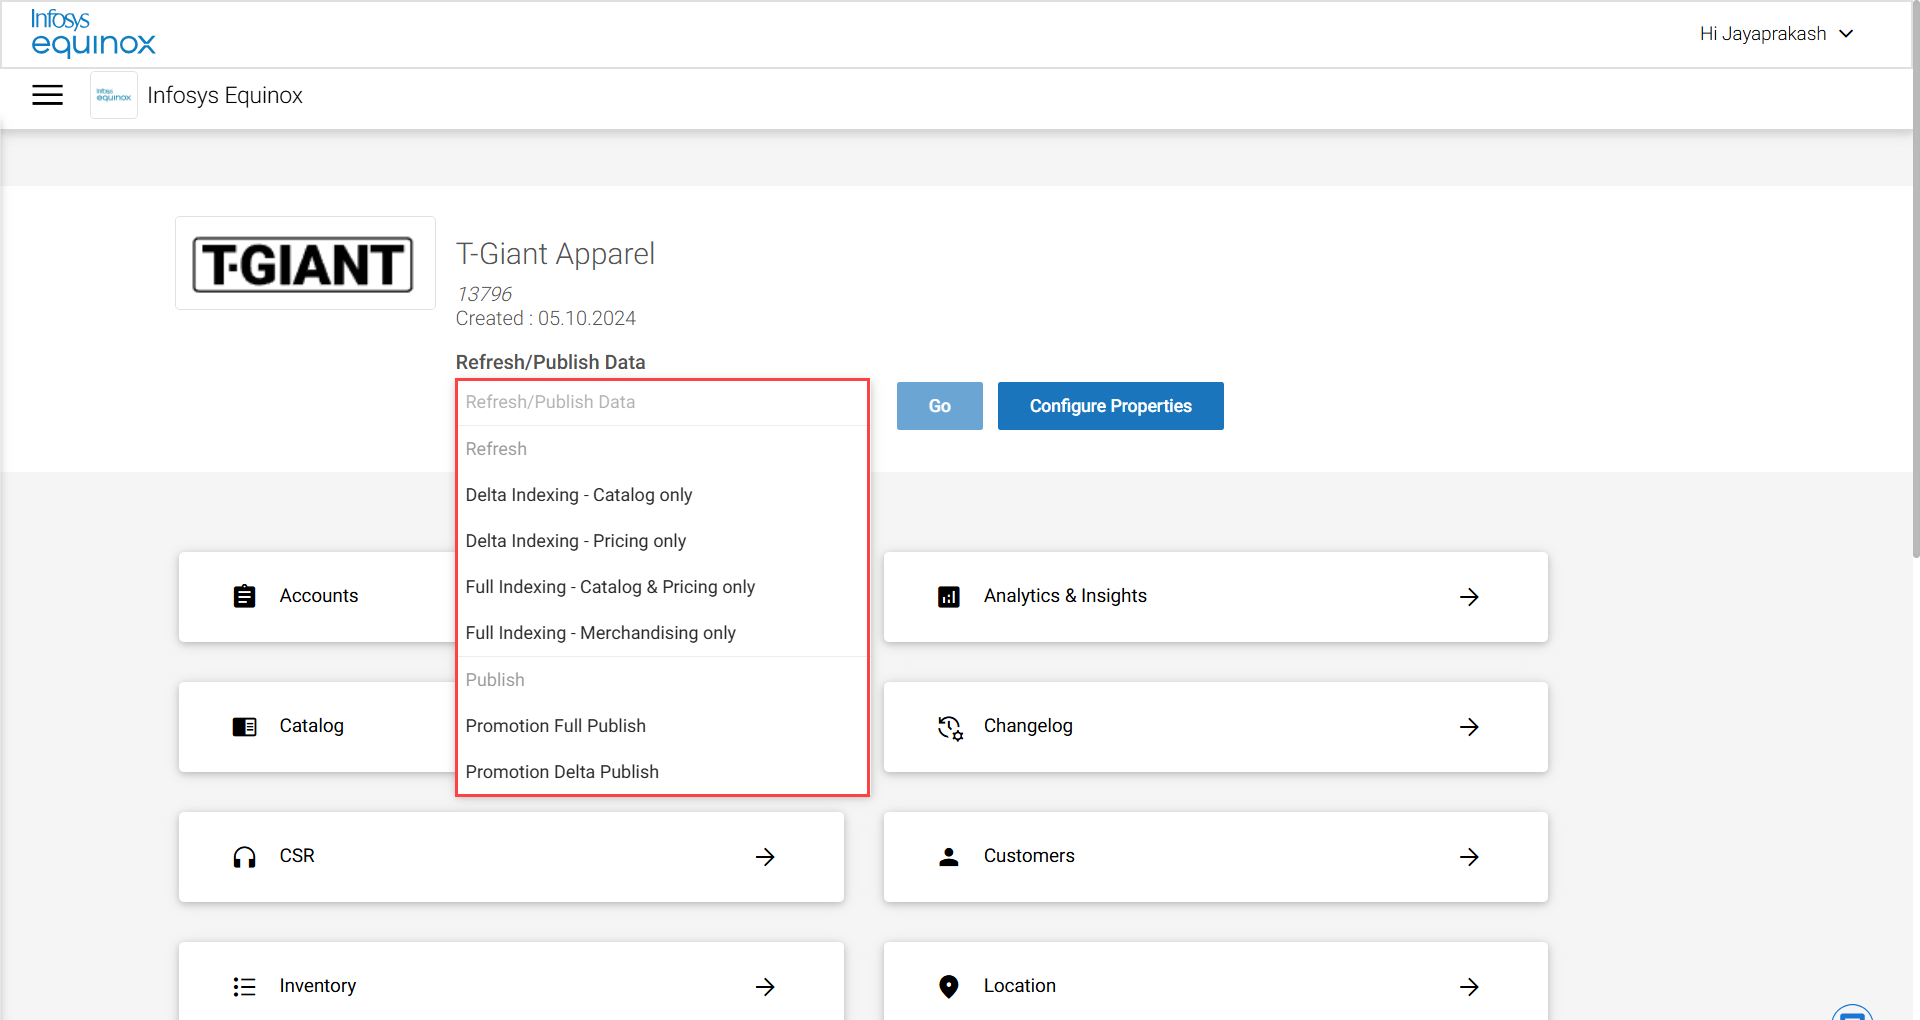
Task: Open the Catalog card
Action: coord(317,727)
